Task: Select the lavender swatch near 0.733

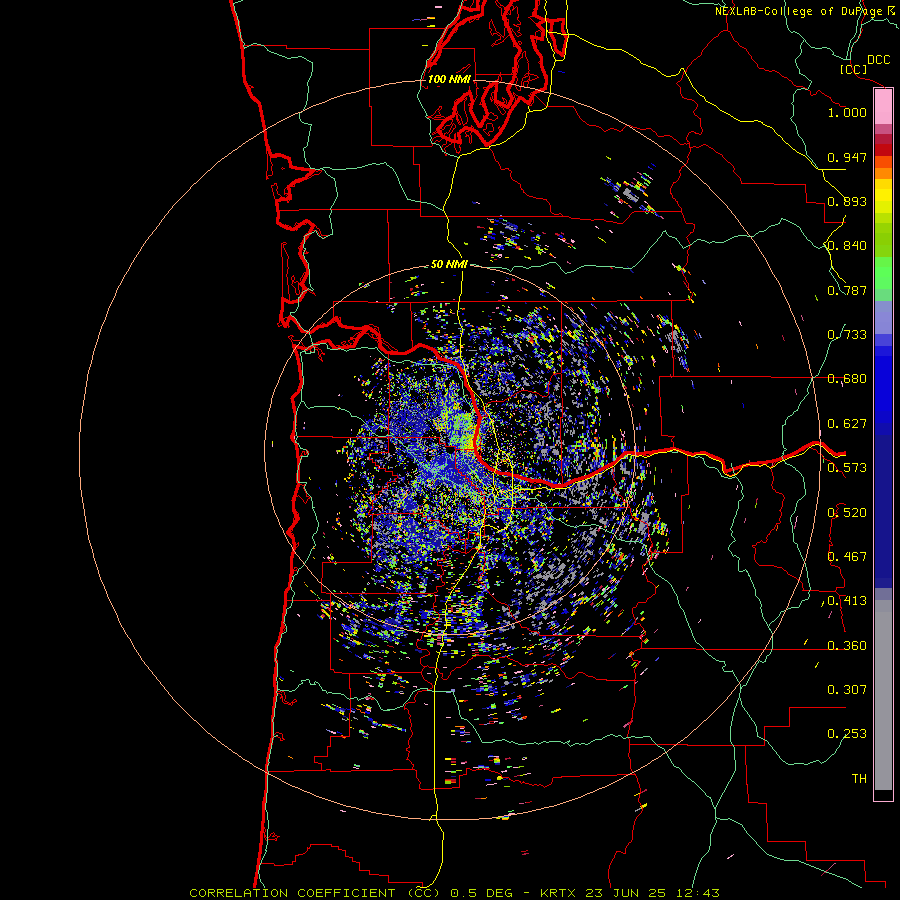Action: pos(883,317)
